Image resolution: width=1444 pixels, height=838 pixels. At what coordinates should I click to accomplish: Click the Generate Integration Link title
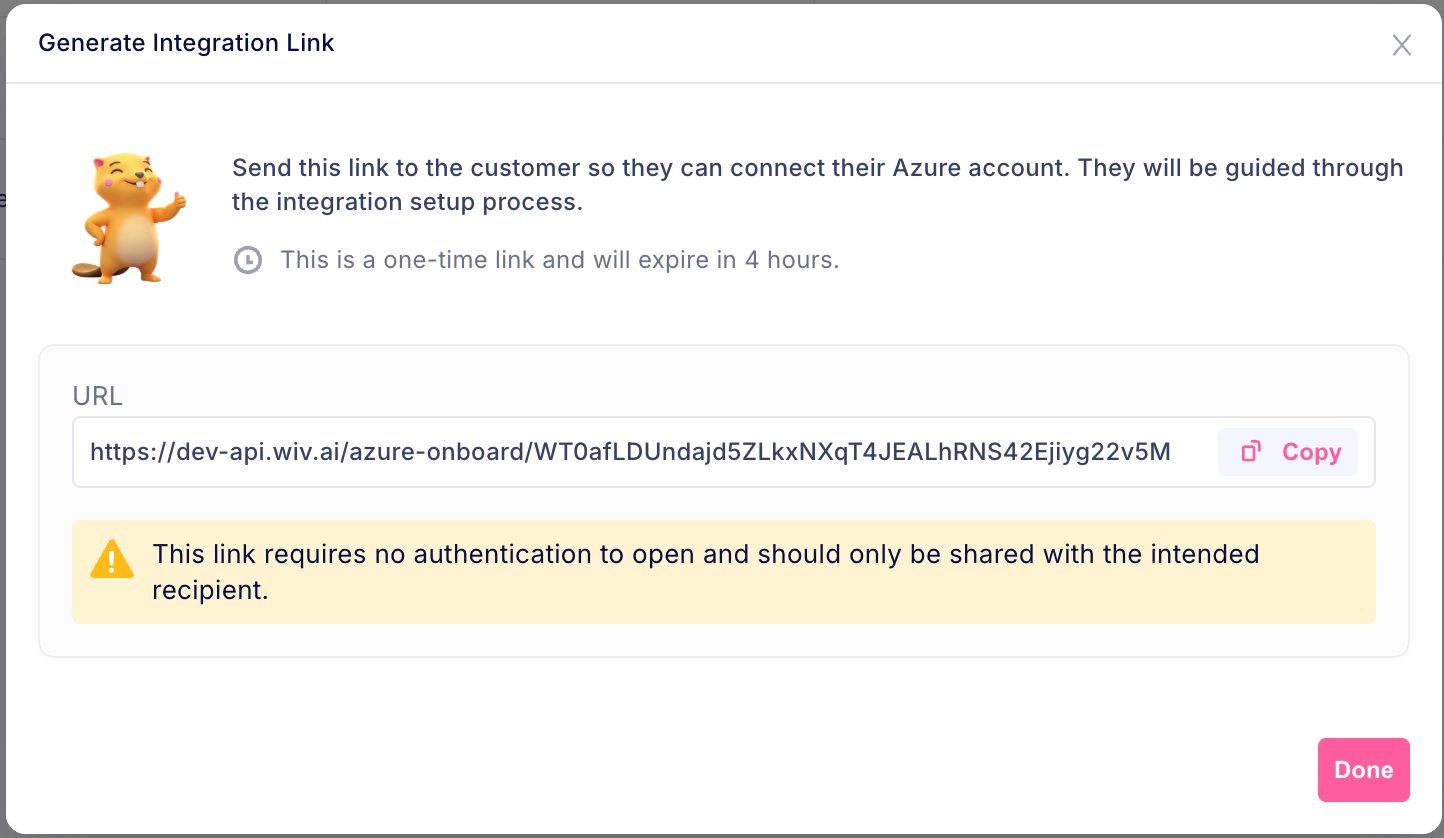[x=186, y=43]
